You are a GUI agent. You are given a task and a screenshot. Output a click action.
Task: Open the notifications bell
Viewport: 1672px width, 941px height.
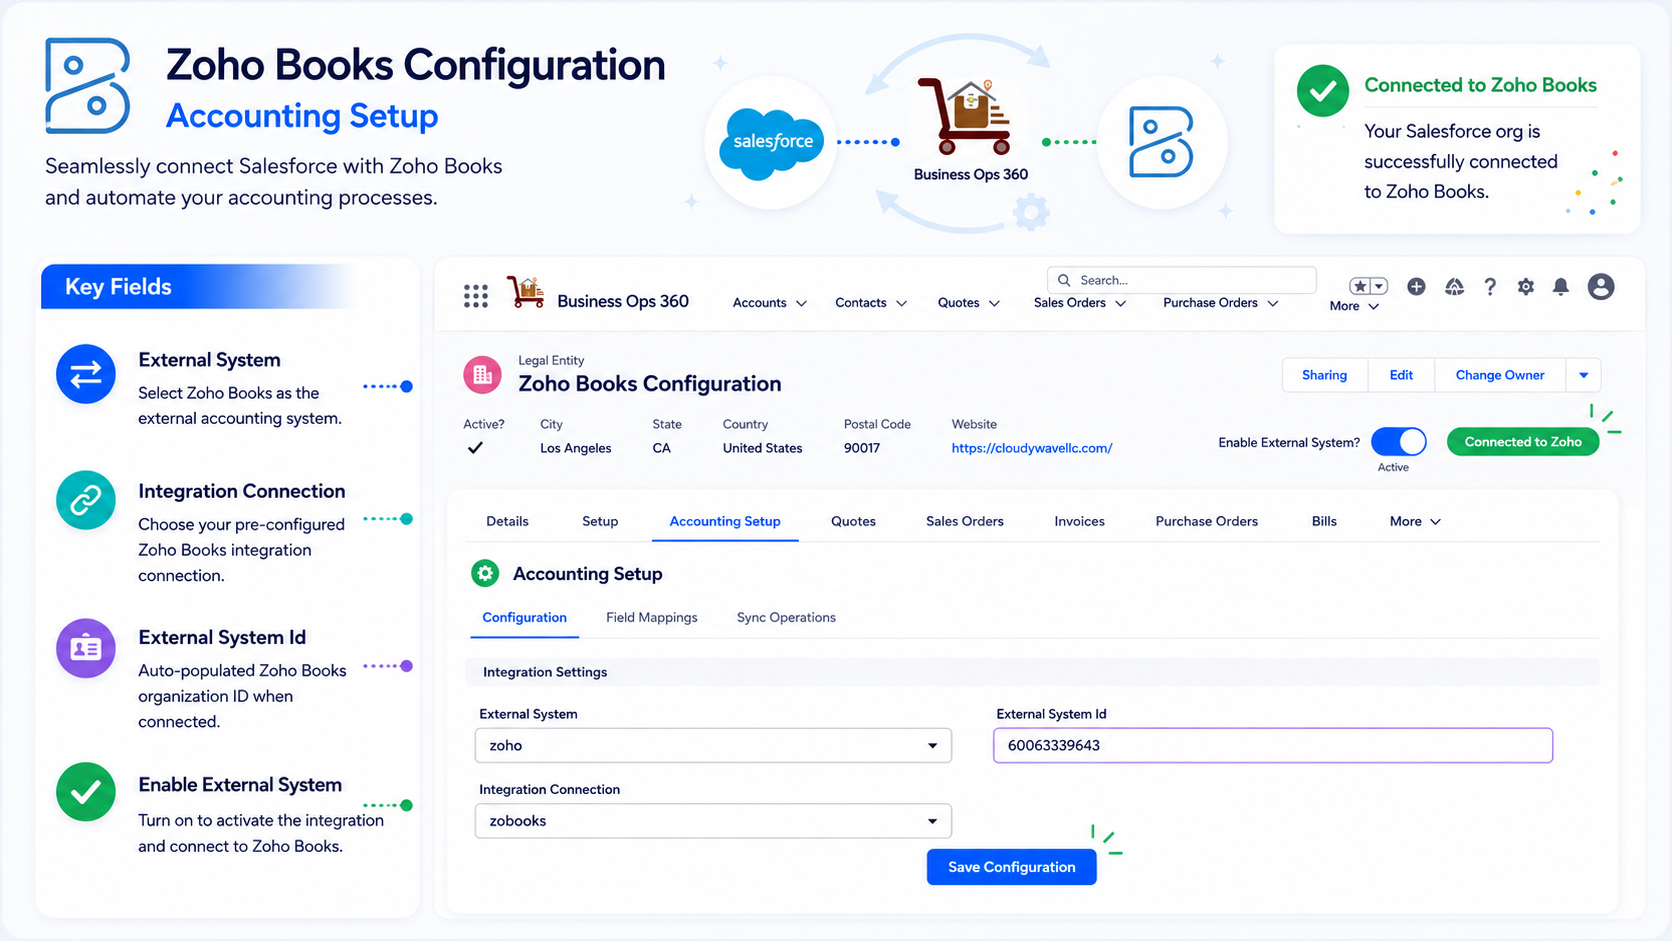(1560, 287)
